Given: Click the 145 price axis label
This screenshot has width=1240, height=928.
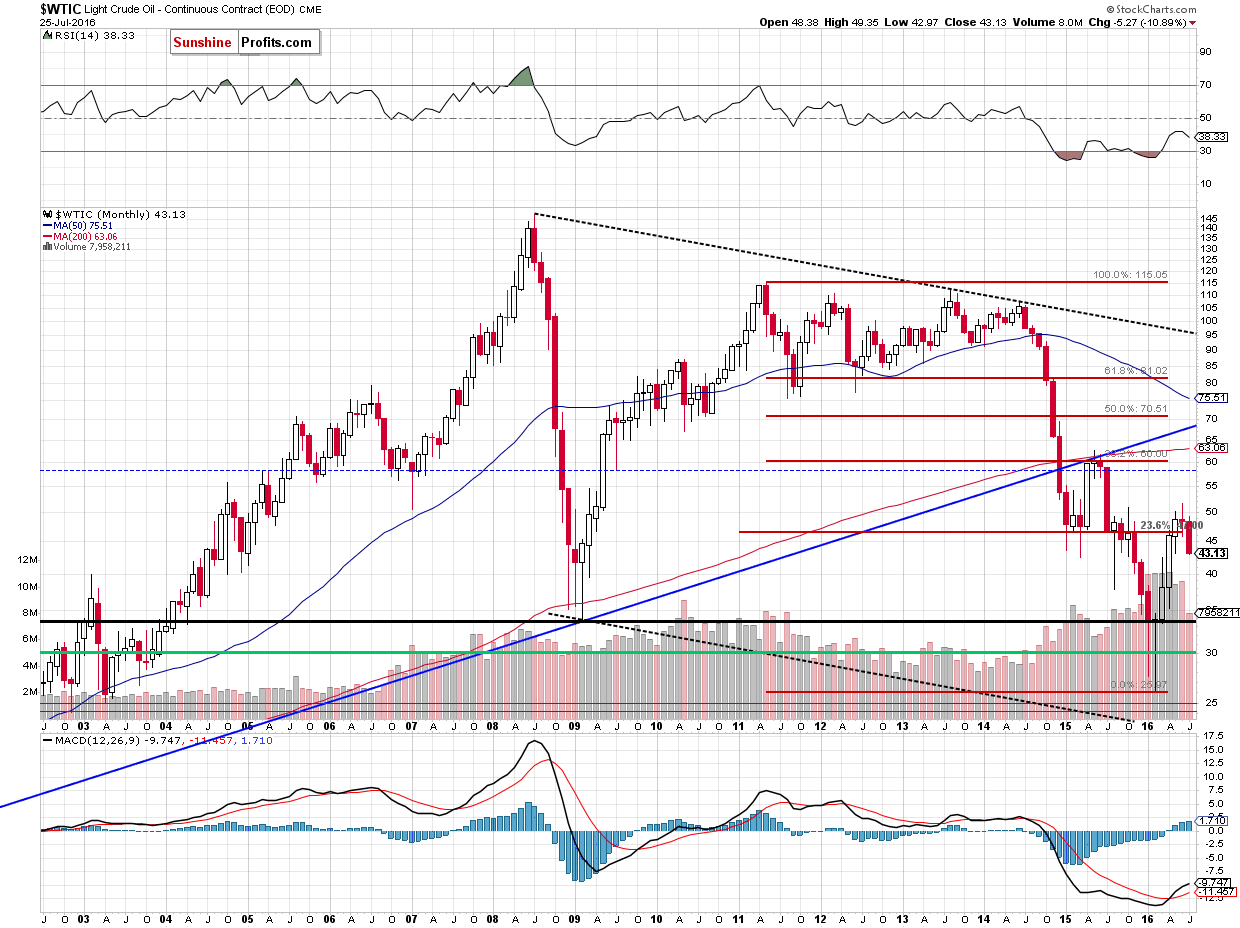Looking at the screenshot, I should (1209, 218).
